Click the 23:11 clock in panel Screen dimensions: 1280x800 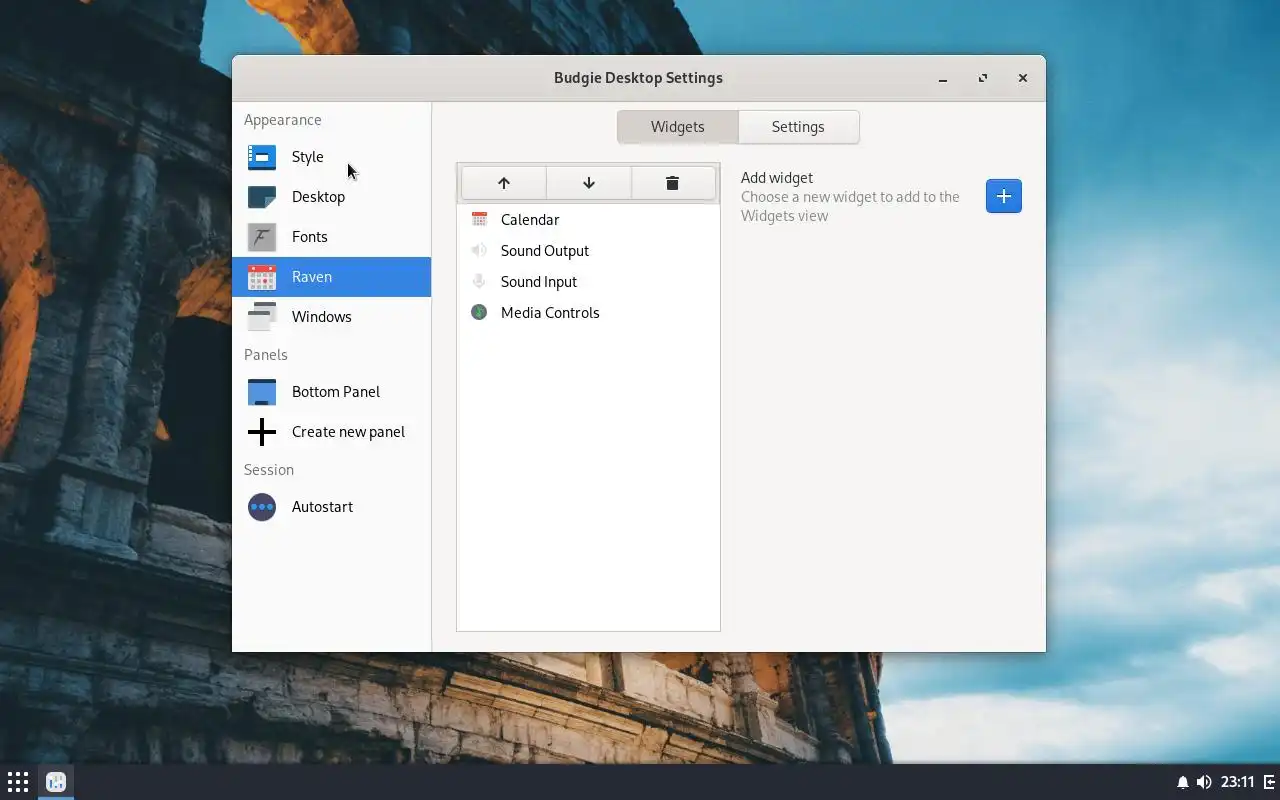click(1238, 782)
